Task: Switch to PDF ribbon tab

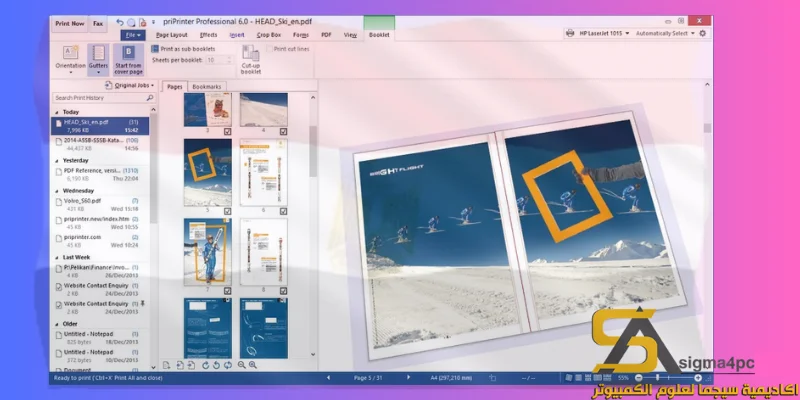Action: (326, 35)
